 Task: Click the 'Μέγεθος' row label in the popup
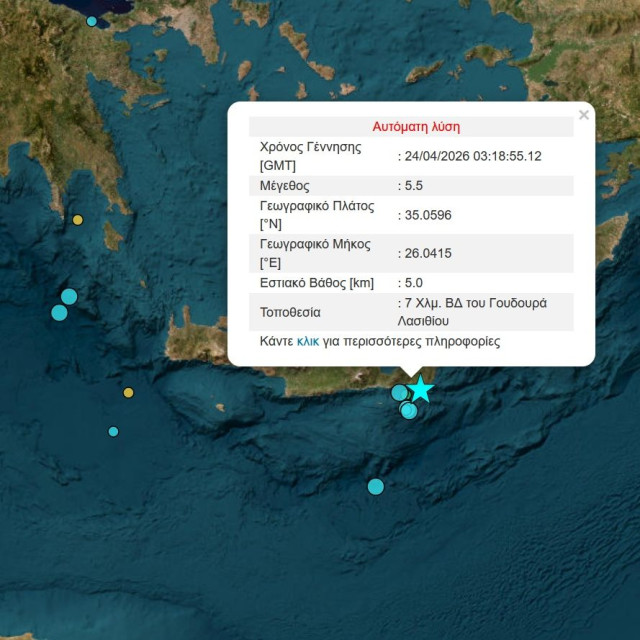pyautogui.click(x=285, y=186)
